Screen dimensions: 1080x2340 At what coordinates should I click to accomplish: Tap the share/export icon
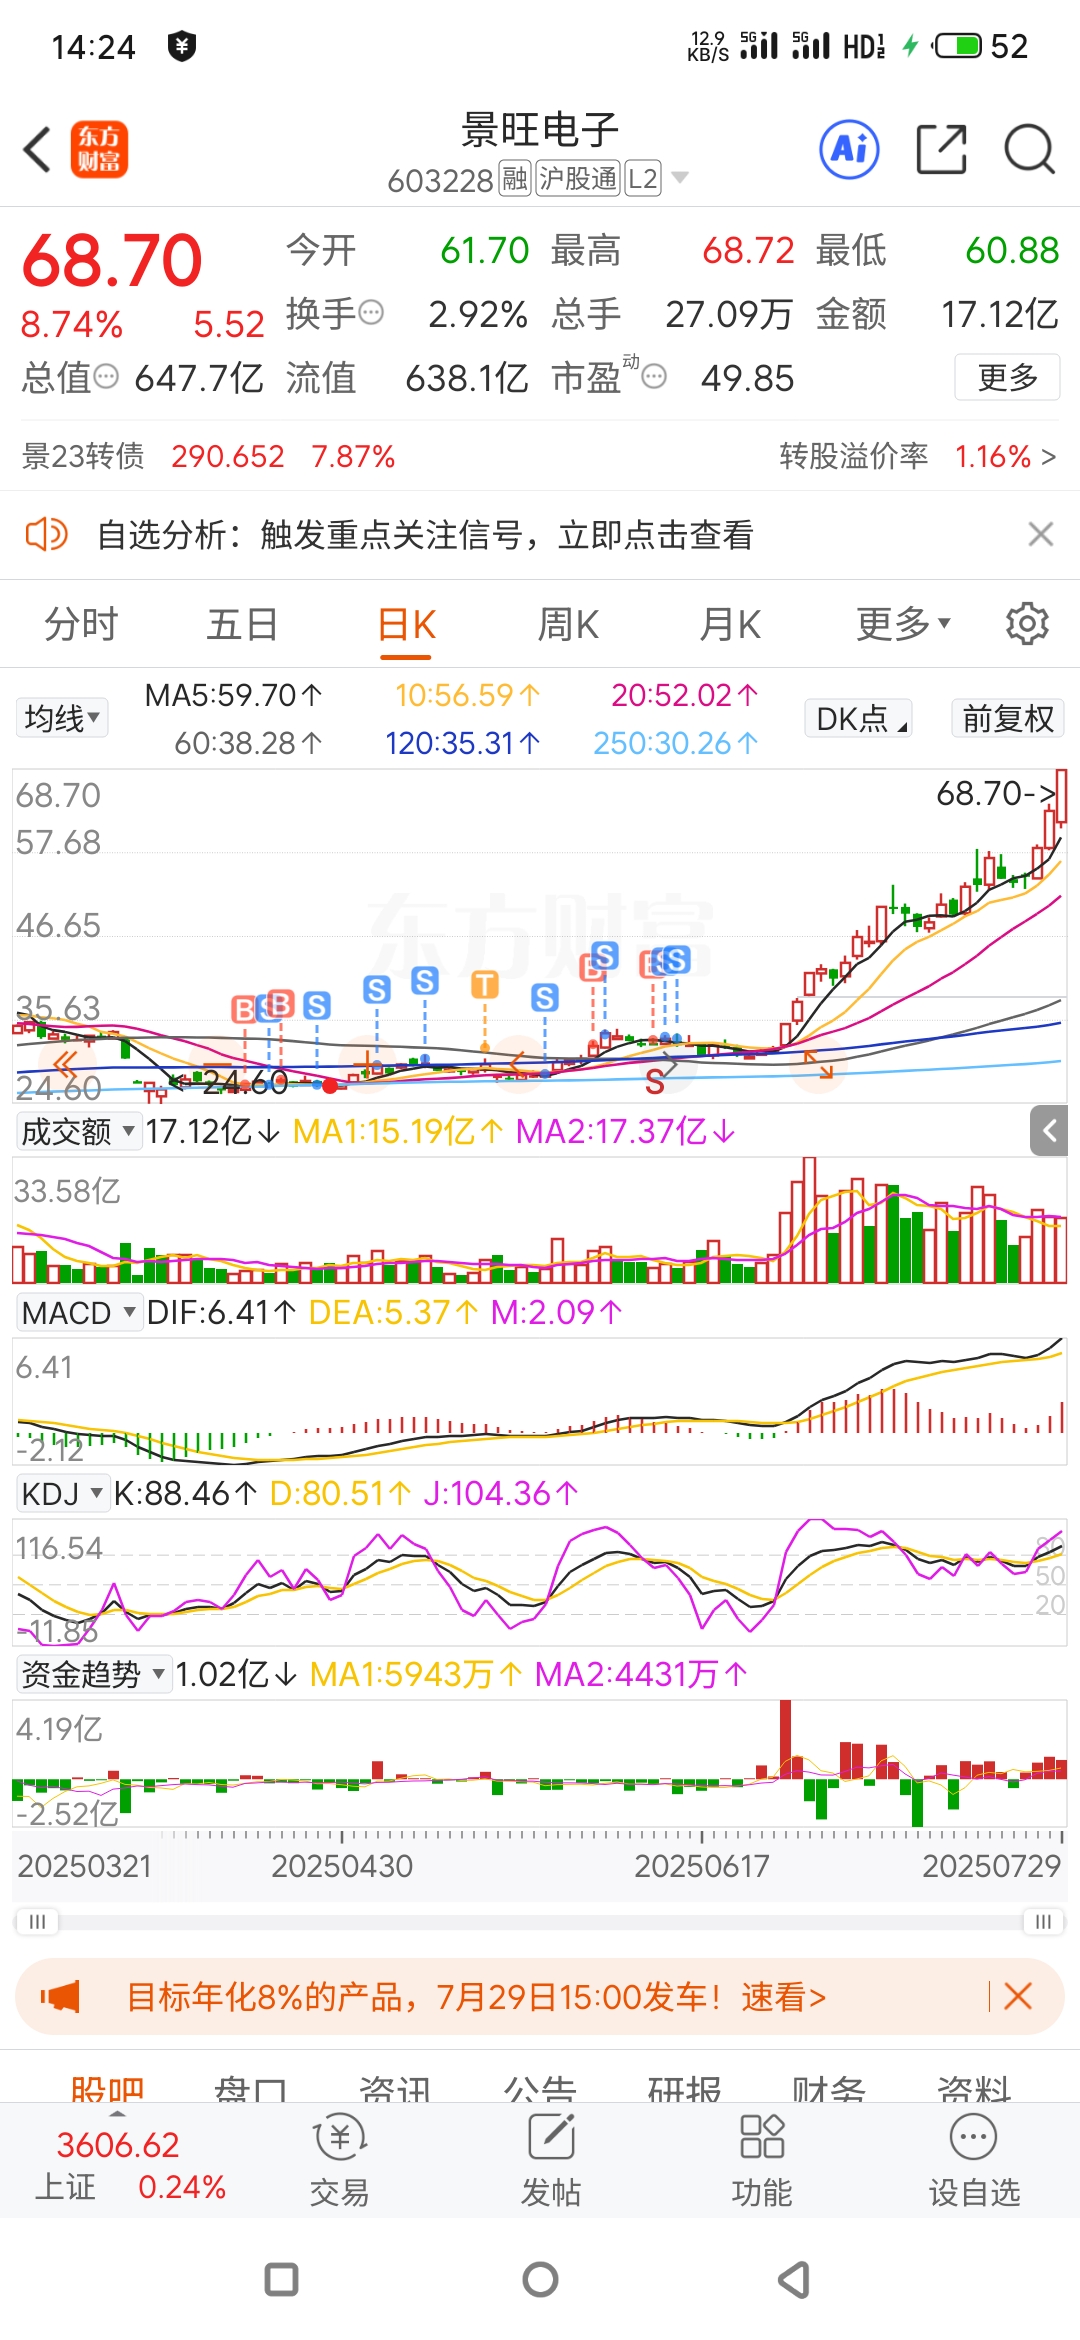pyautogui.click(x=942, y=150)
